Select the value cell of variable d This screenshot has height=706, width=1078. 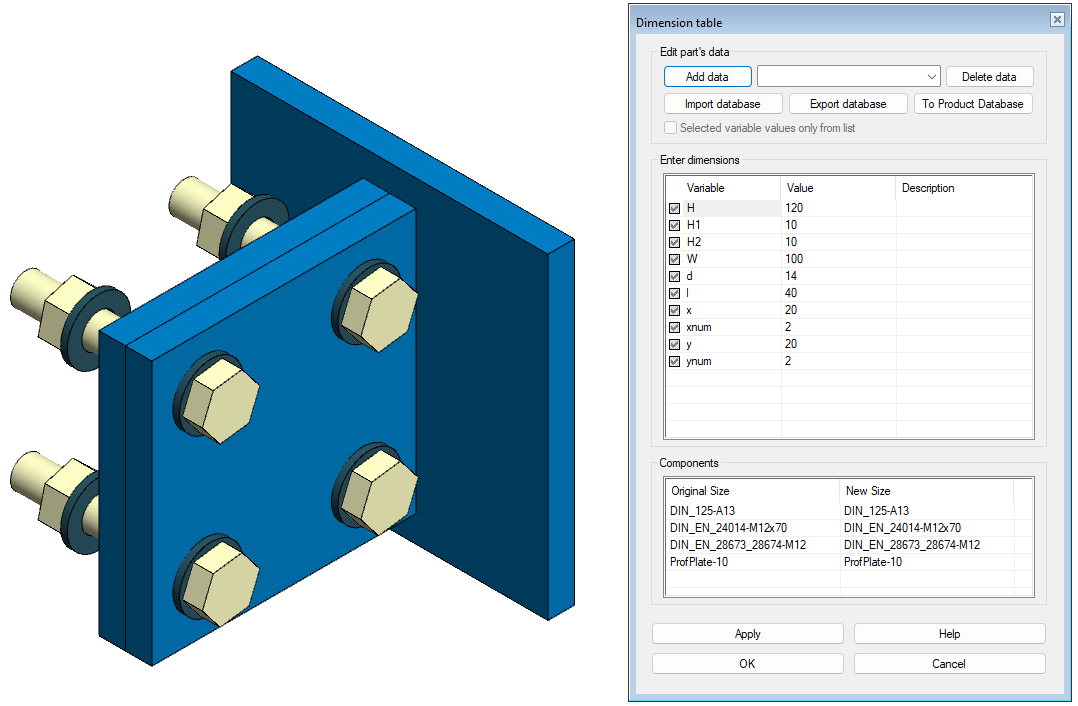point(837,276)
